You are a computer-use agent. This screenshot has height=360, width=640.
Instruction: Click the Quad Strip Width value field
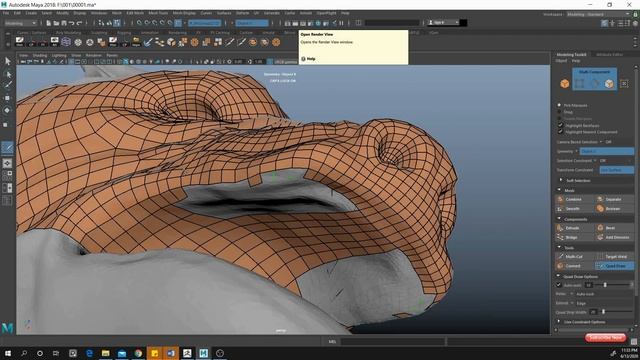coord(593,312)
